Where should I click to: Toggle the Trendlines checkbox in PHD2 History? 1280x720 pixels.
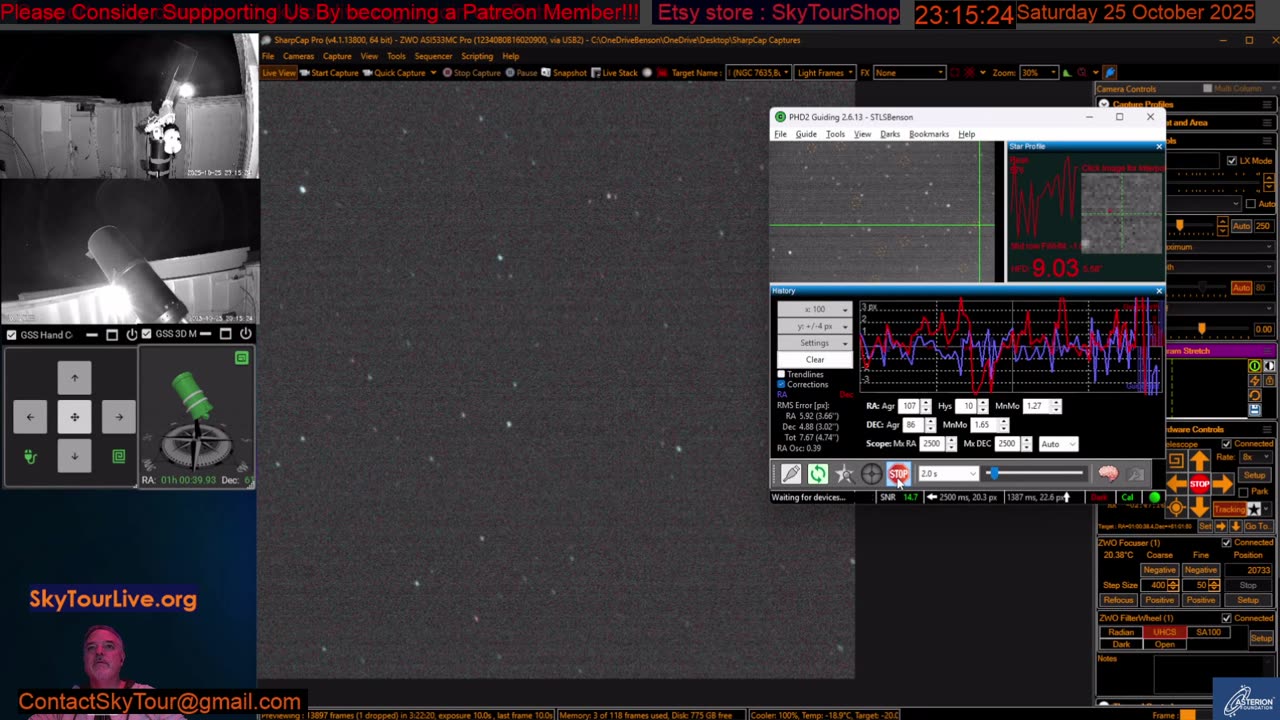[x=781, y=374]
